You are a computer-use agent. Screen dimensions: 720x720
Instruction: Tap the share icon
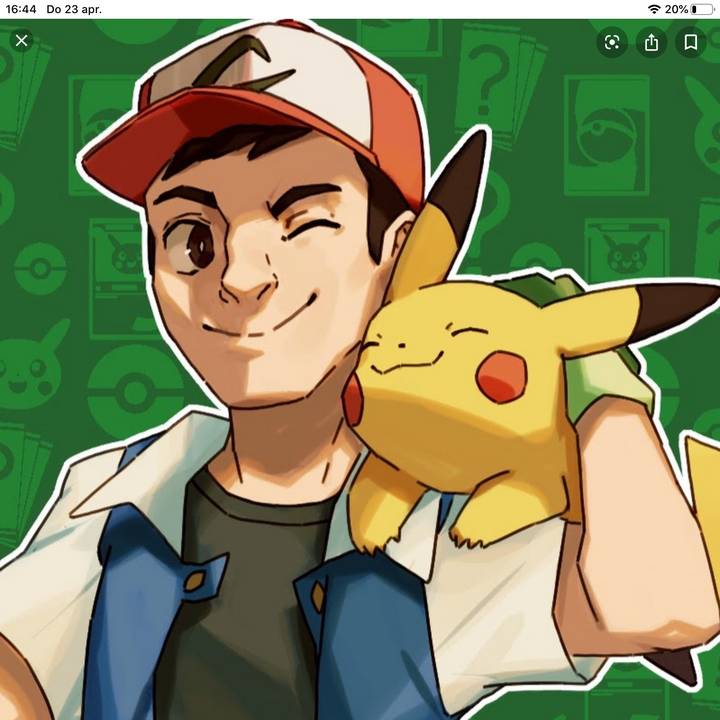[651, 42]
